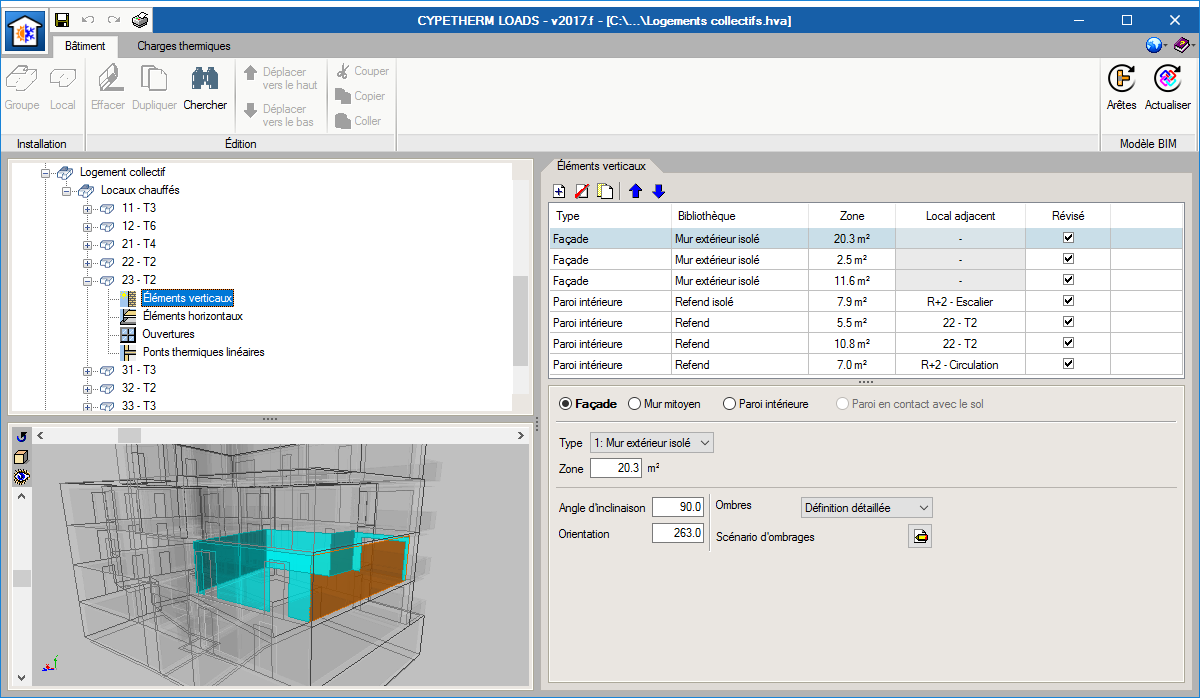Click Déplacer vers le haut button
Viewport: 1200px width, 698px height.
pyautogui.click(x=281, y=78)
